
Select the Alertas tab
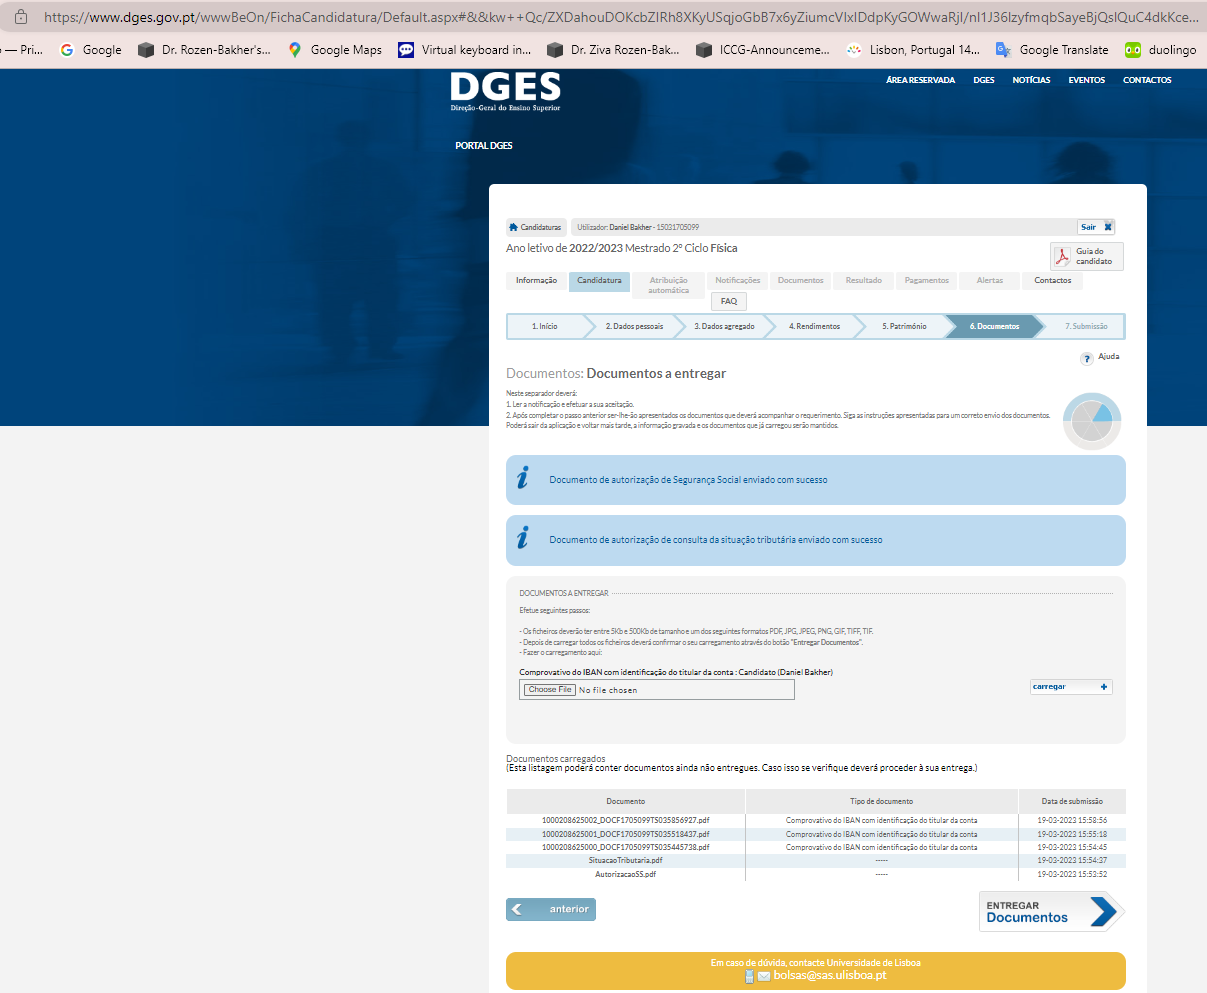pos(990,281)
